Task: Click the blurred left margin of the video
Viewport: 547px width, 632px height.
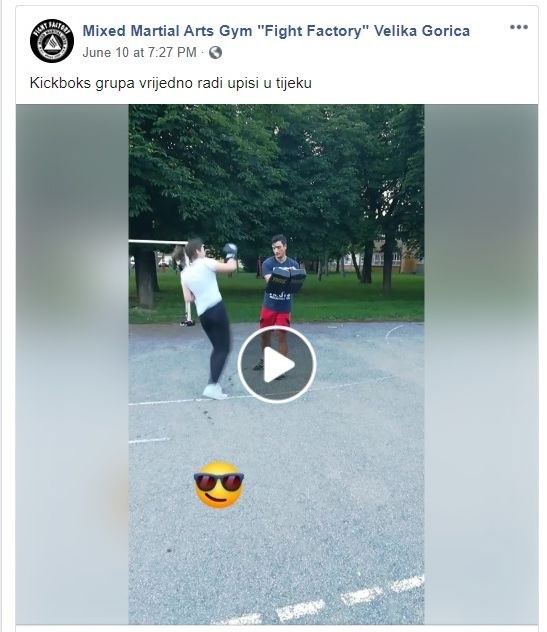Action: 72,364
